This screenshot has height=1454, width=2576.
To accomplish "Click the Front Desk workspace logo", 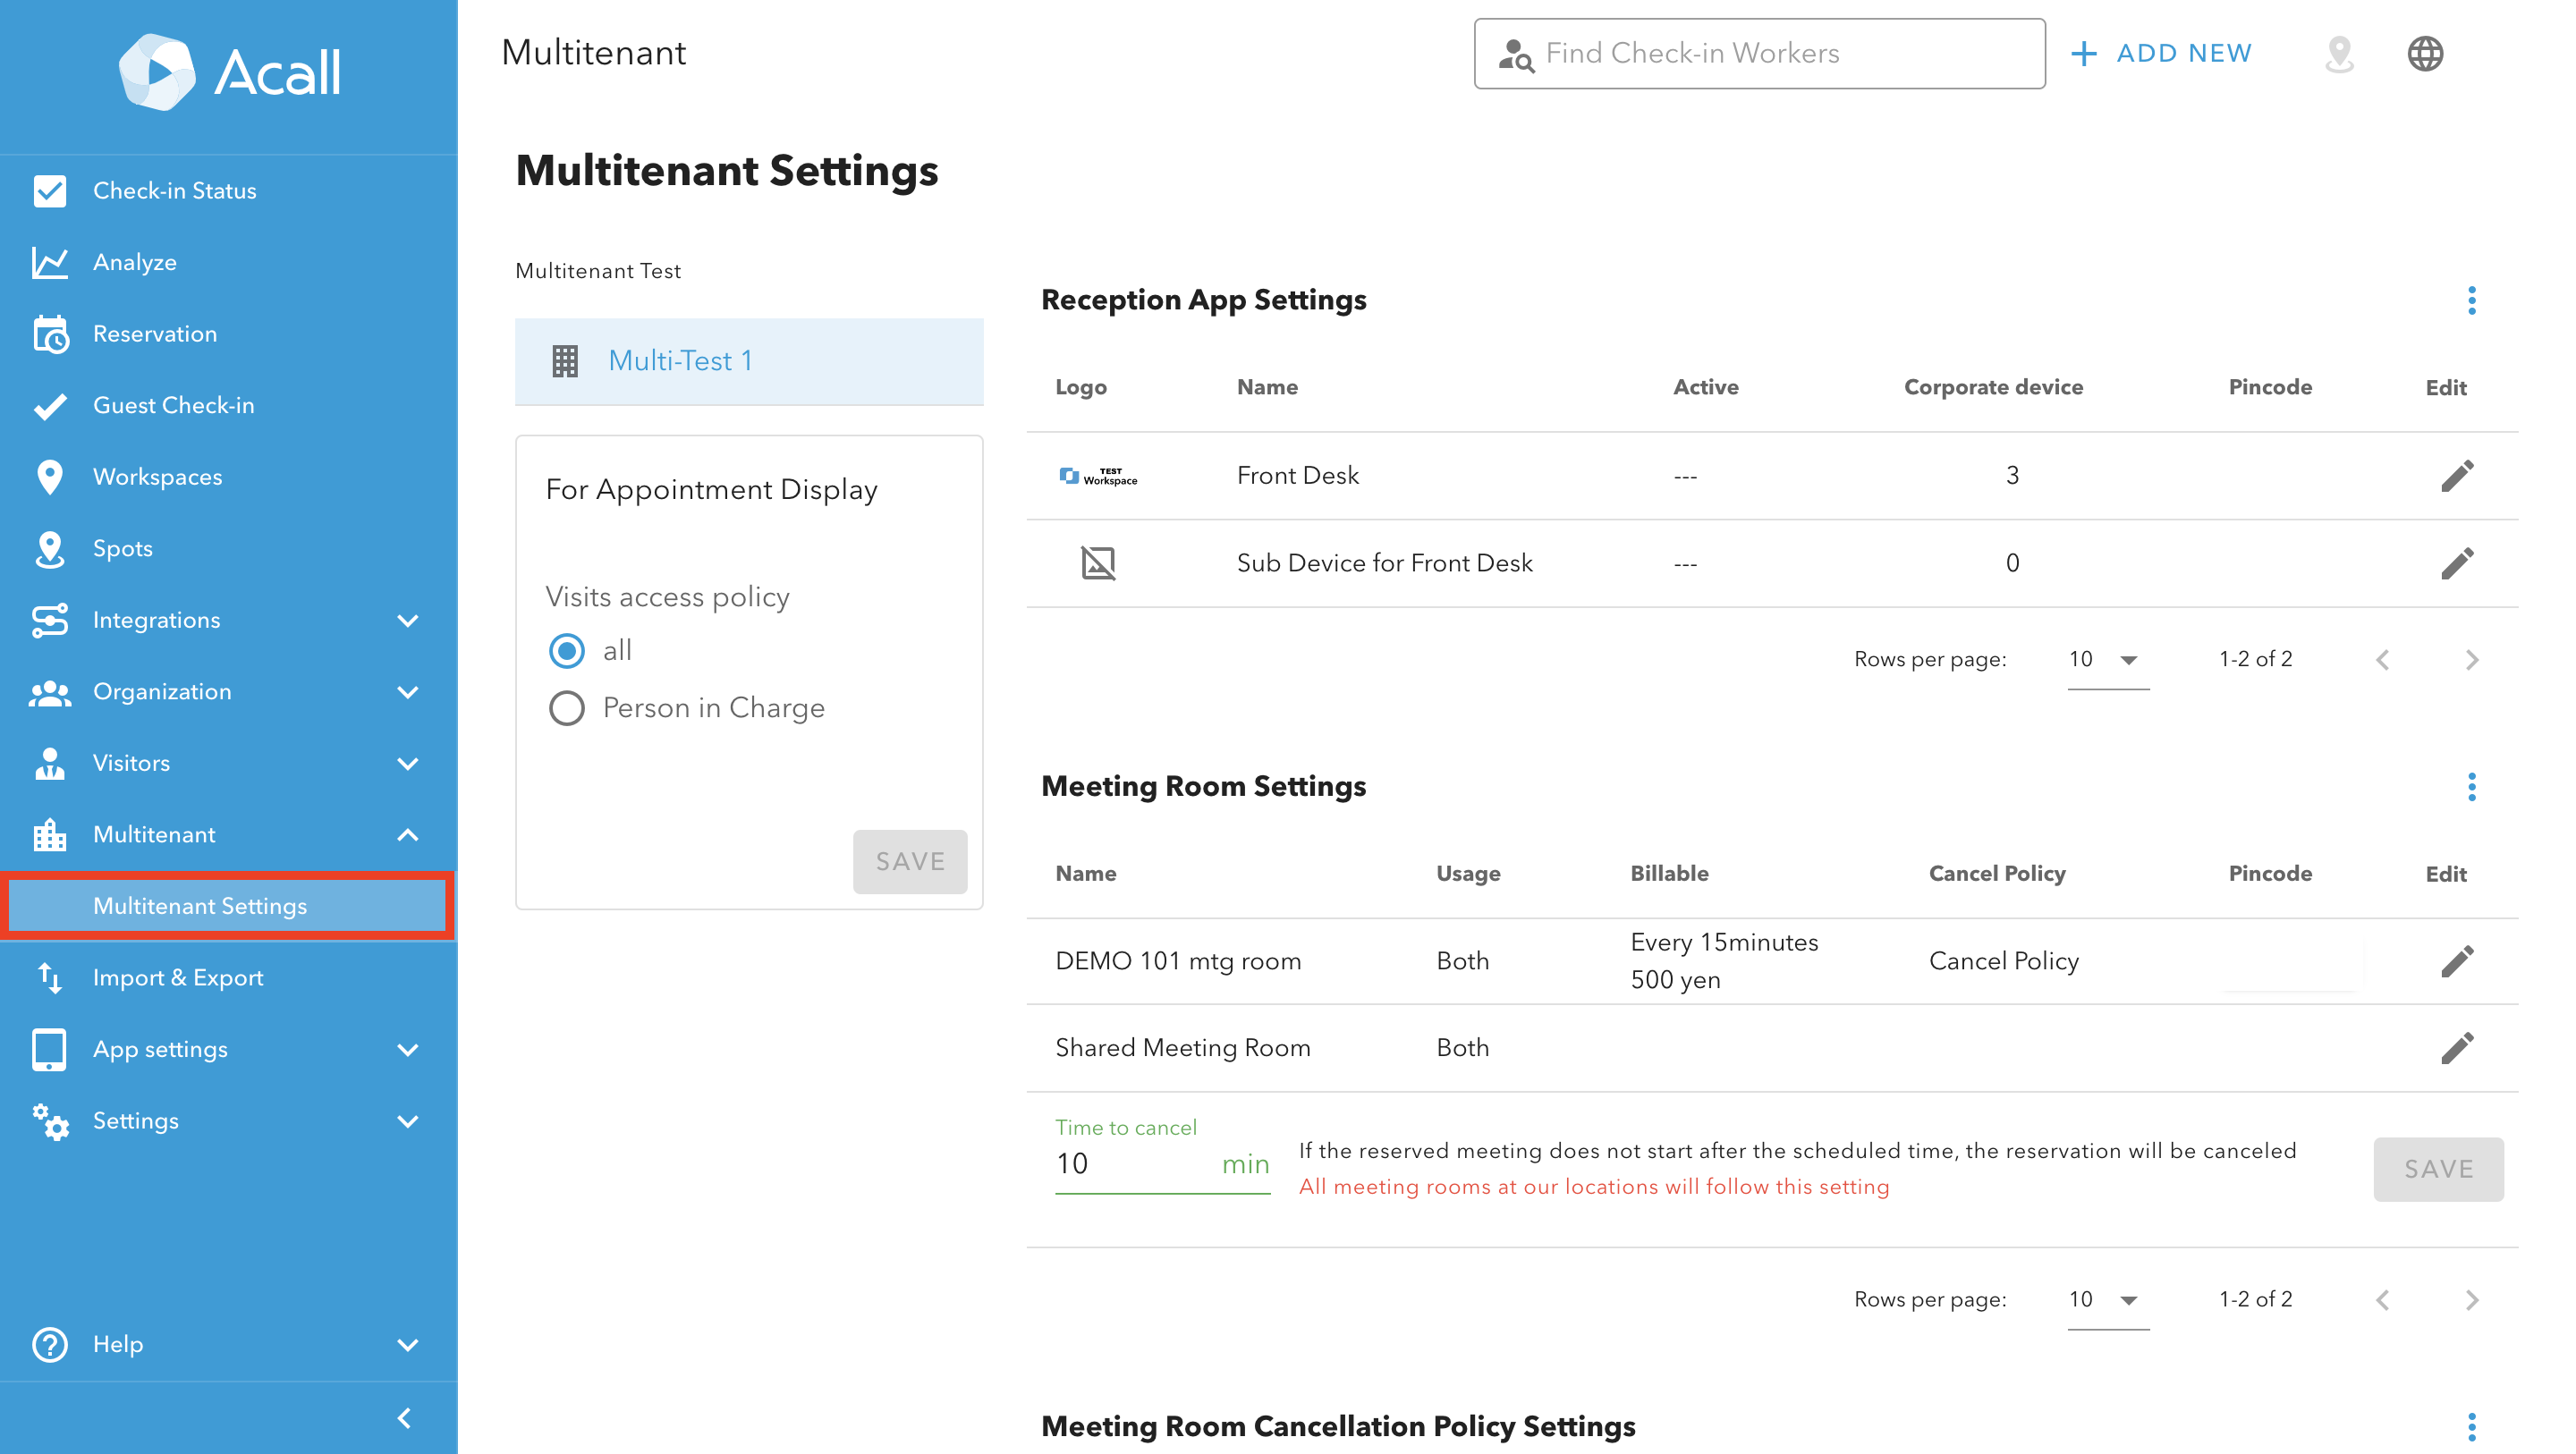I will [1098, 476].
